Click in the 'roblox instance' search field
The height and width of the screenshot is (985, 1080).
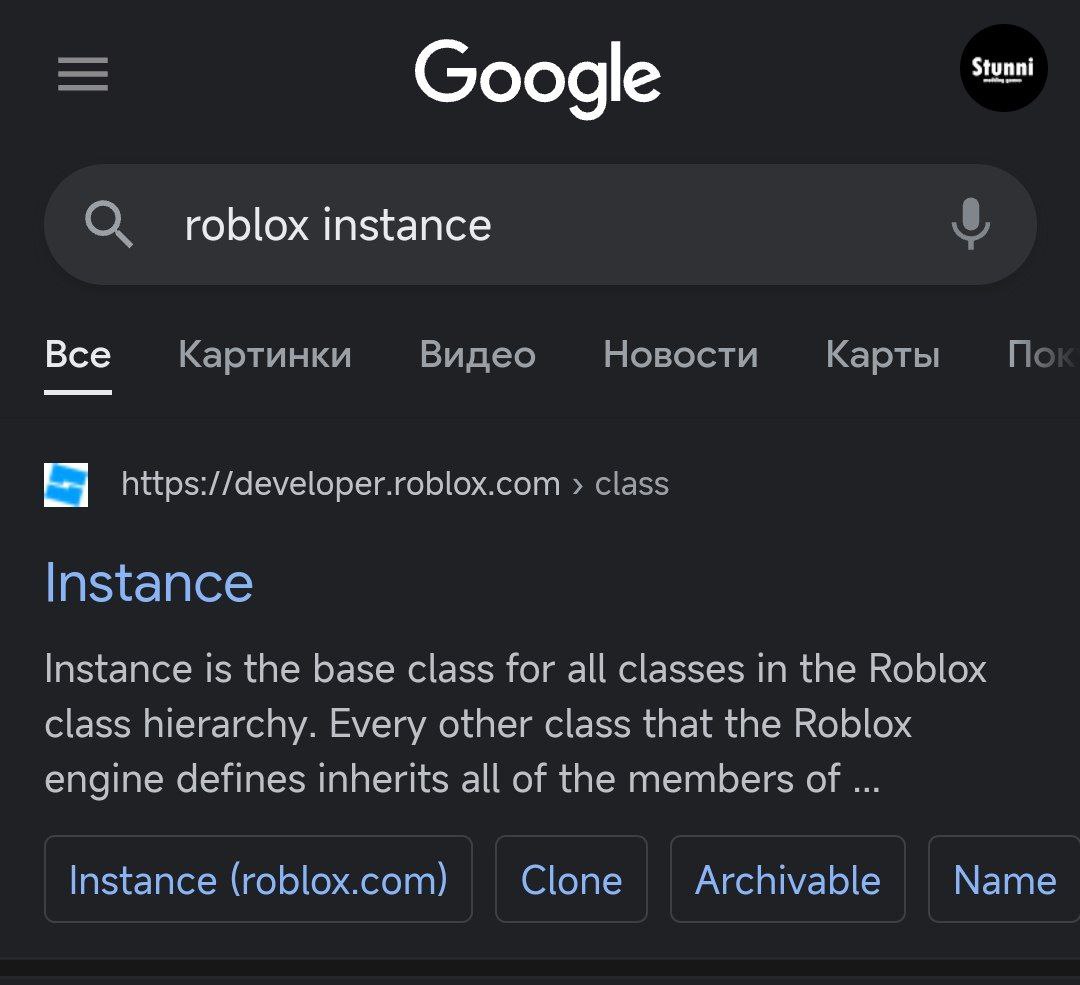coord(540,225)
